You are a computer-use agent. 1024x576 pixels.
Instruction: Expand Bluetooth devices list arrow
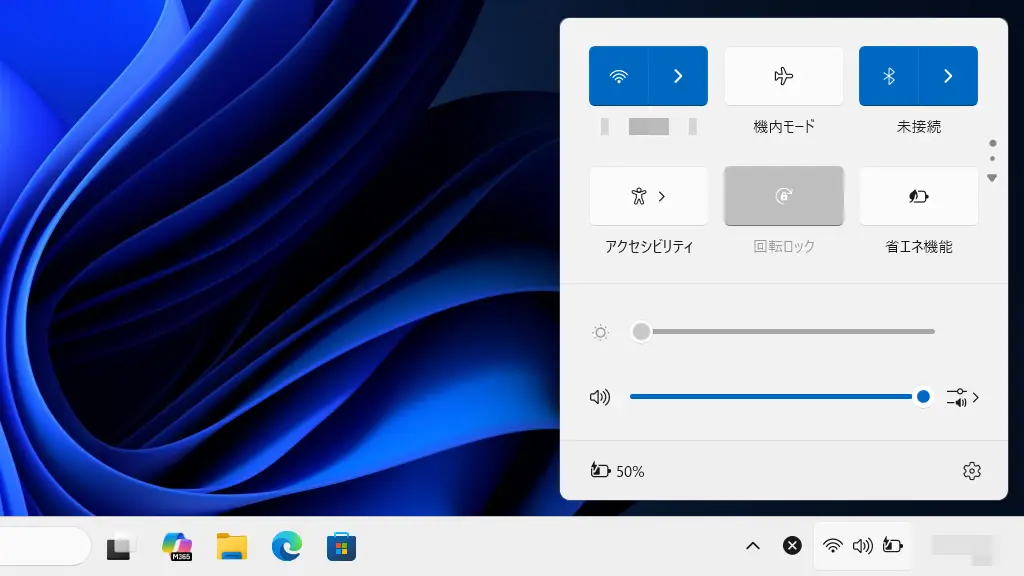[x=948, y=76]
